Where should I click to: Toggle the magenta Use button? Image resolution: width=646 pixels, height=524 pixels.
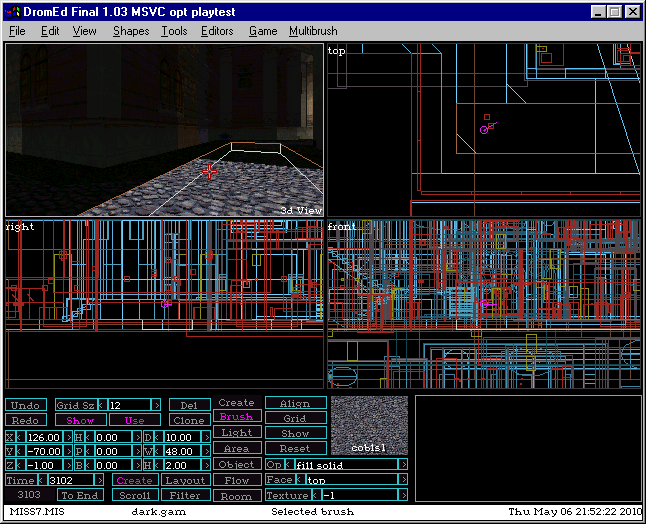pos(134,421)
